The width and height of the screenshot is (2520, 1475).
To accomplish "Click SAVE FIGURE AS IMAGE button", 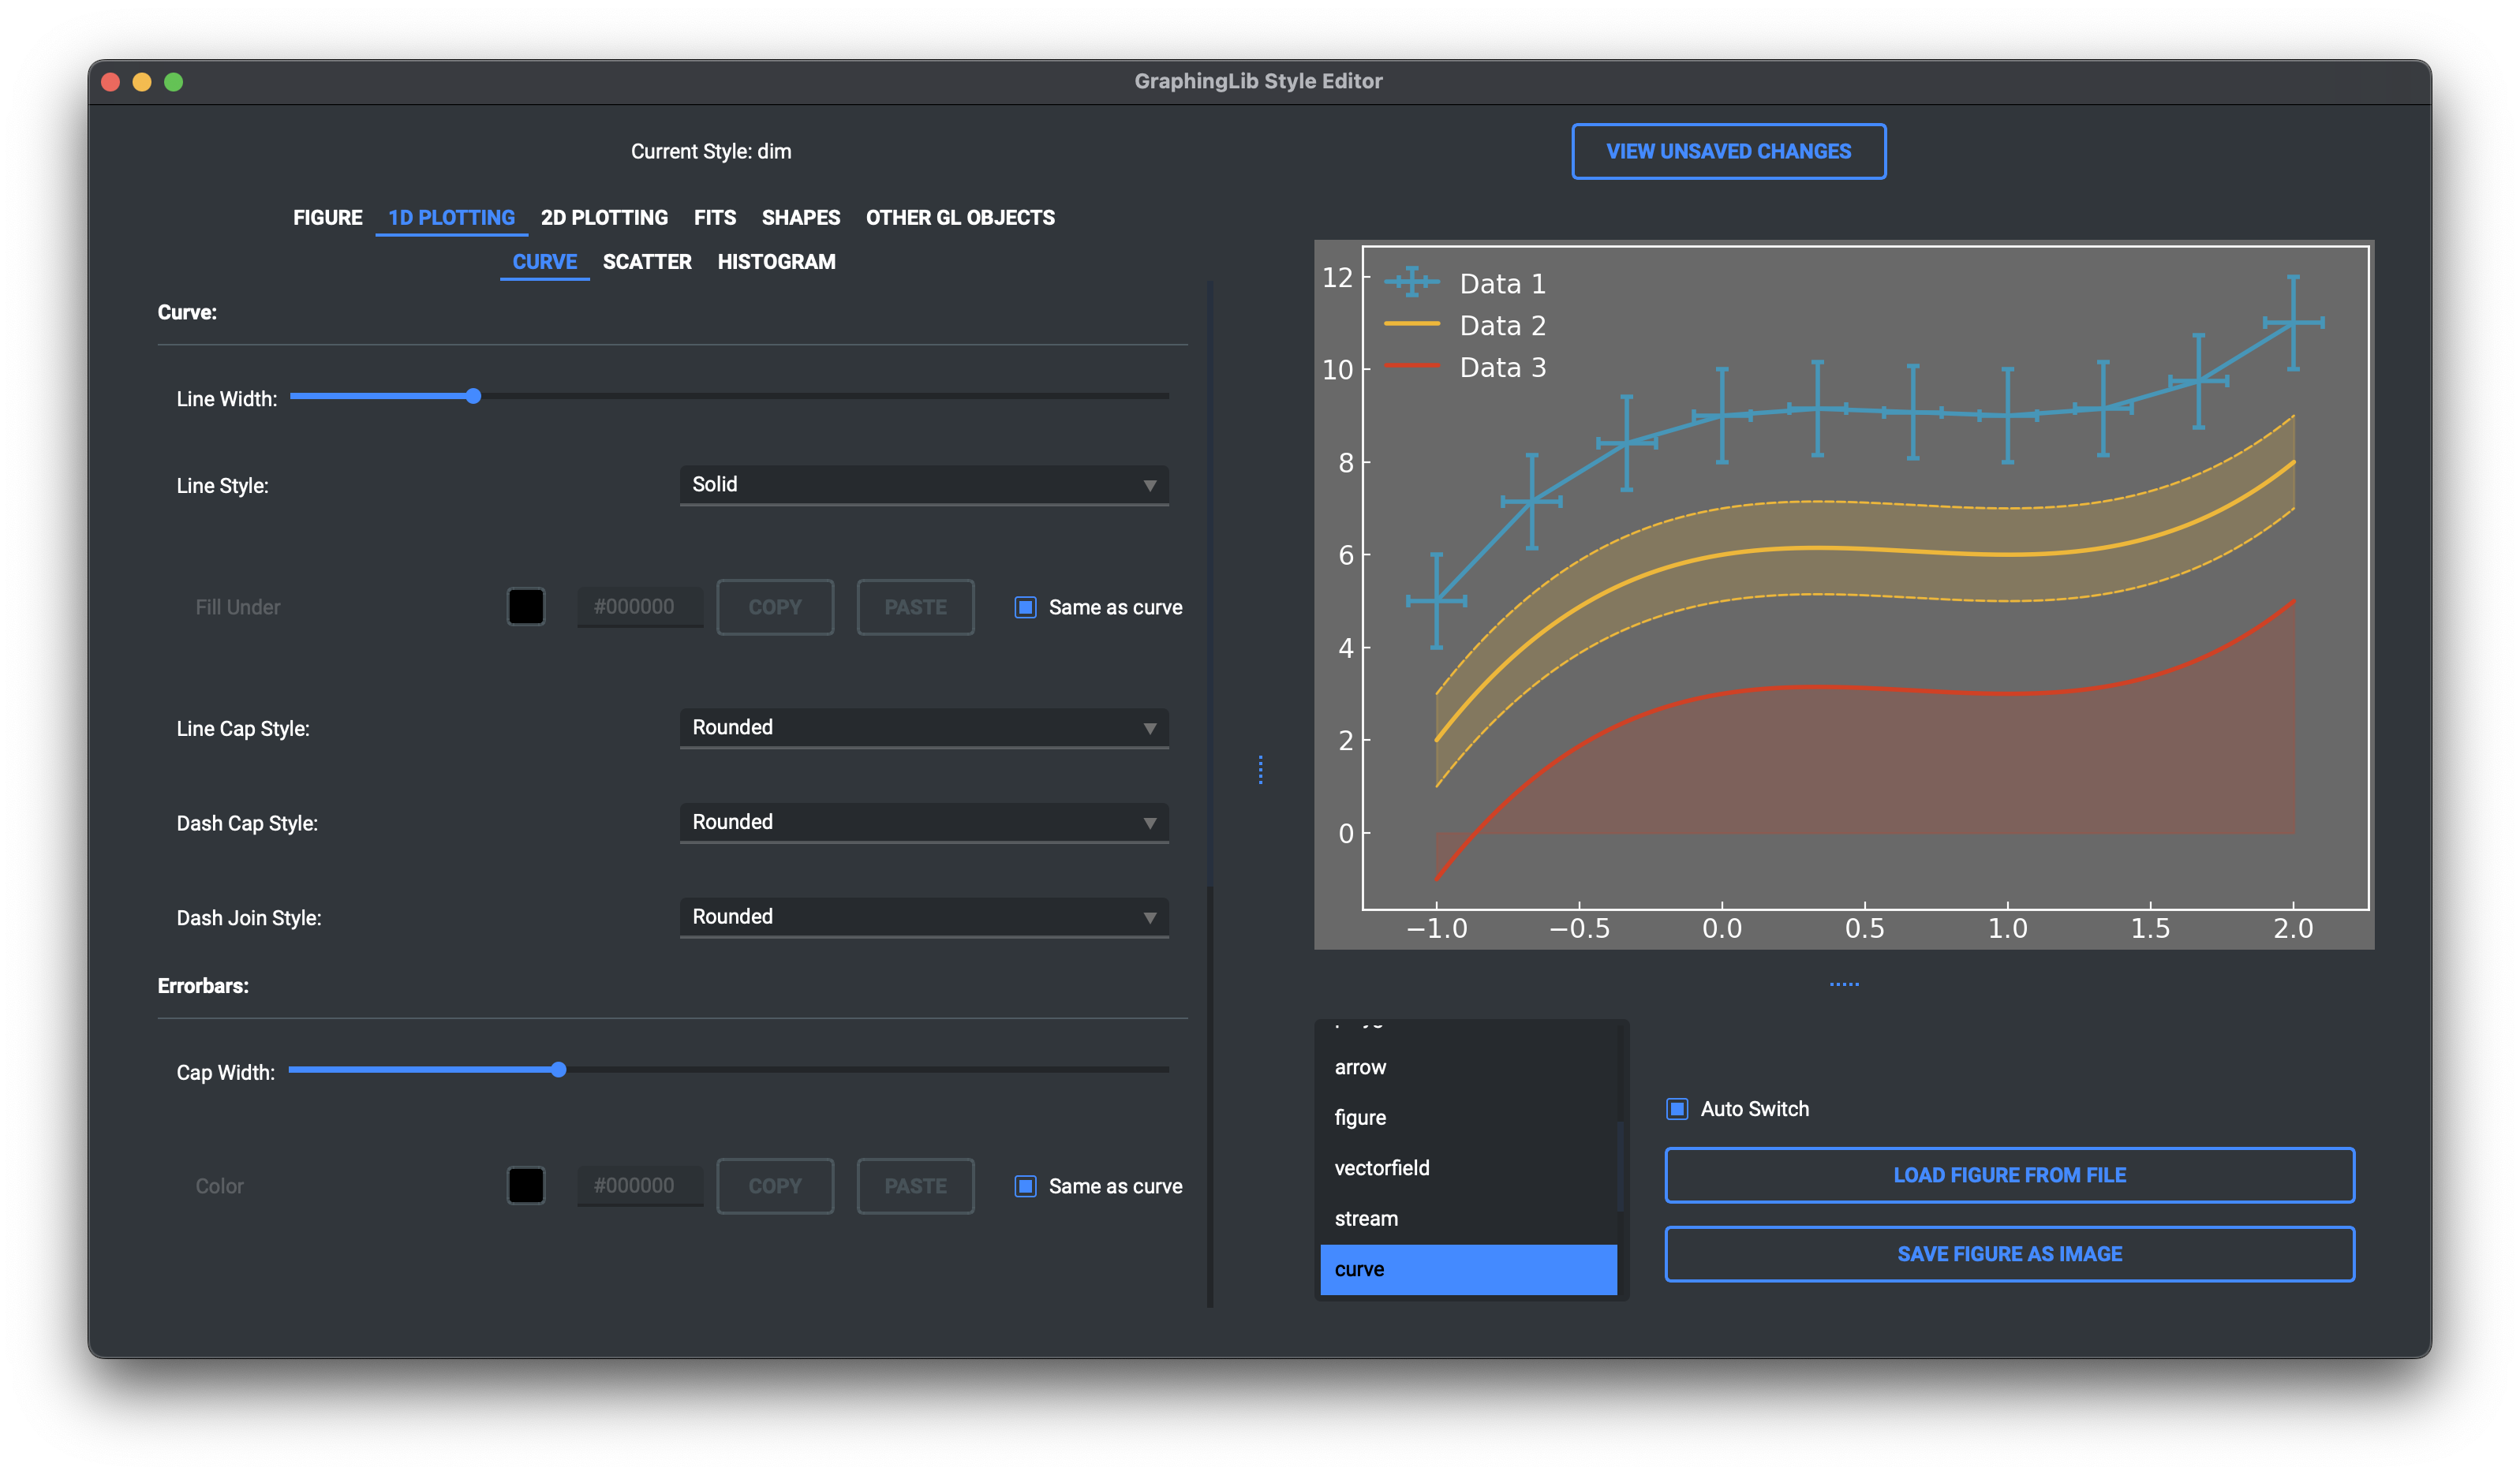I will pos(2009,1253).
